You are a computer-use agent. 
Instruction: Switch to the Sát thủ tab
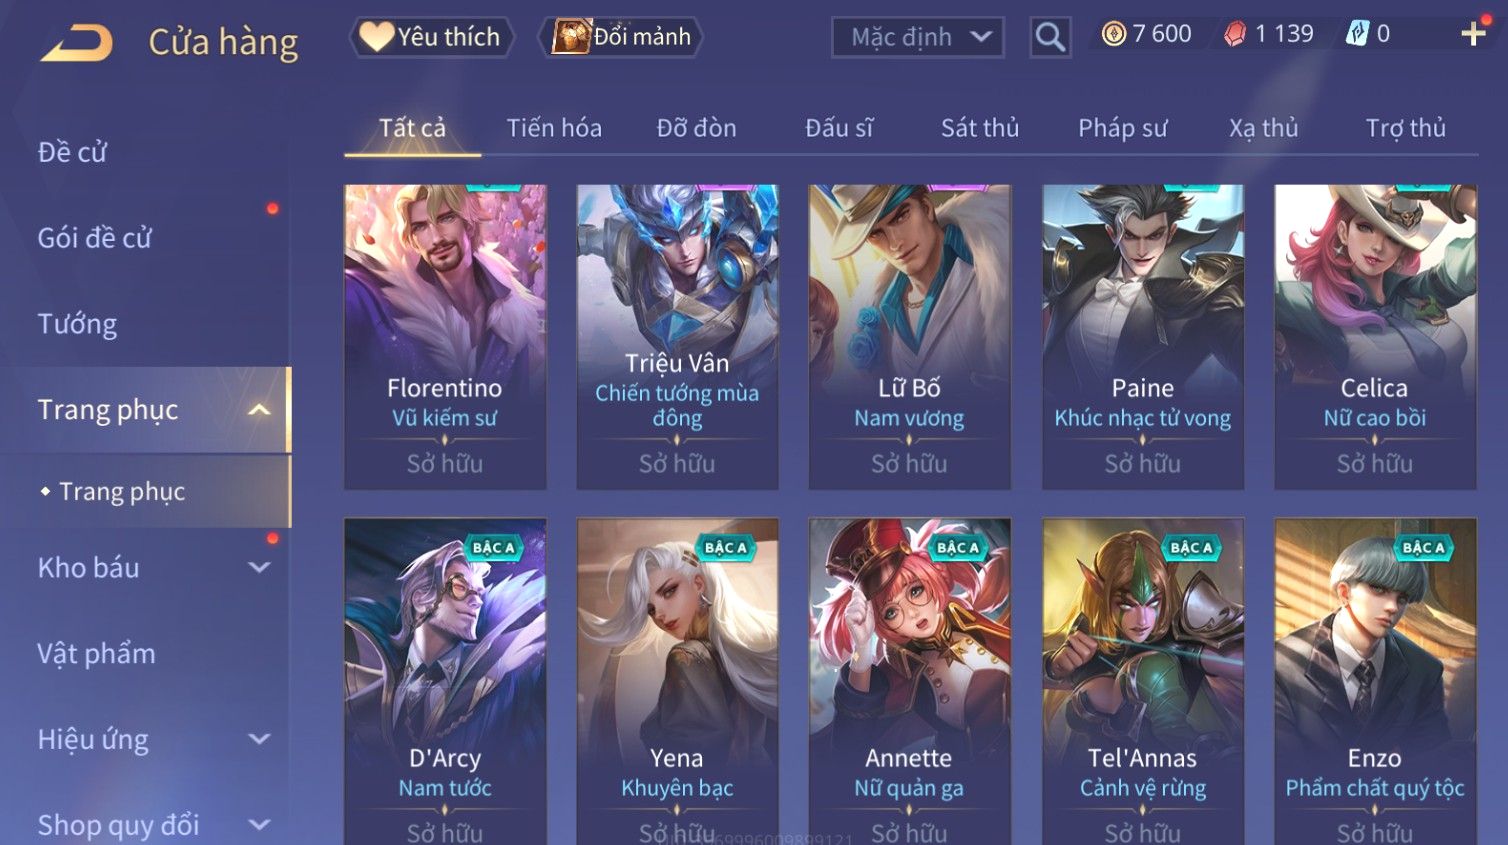[x=979, y=128]
